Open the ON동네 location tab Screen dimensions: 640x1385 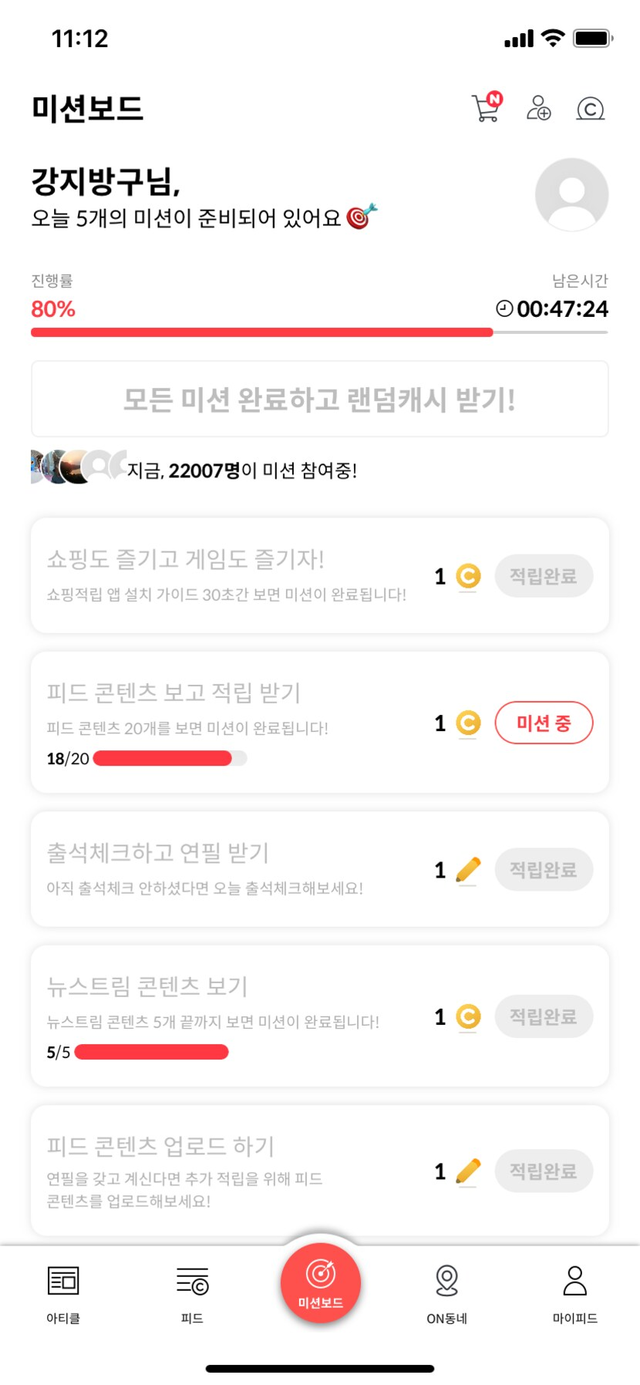[x=447, y=1293]
